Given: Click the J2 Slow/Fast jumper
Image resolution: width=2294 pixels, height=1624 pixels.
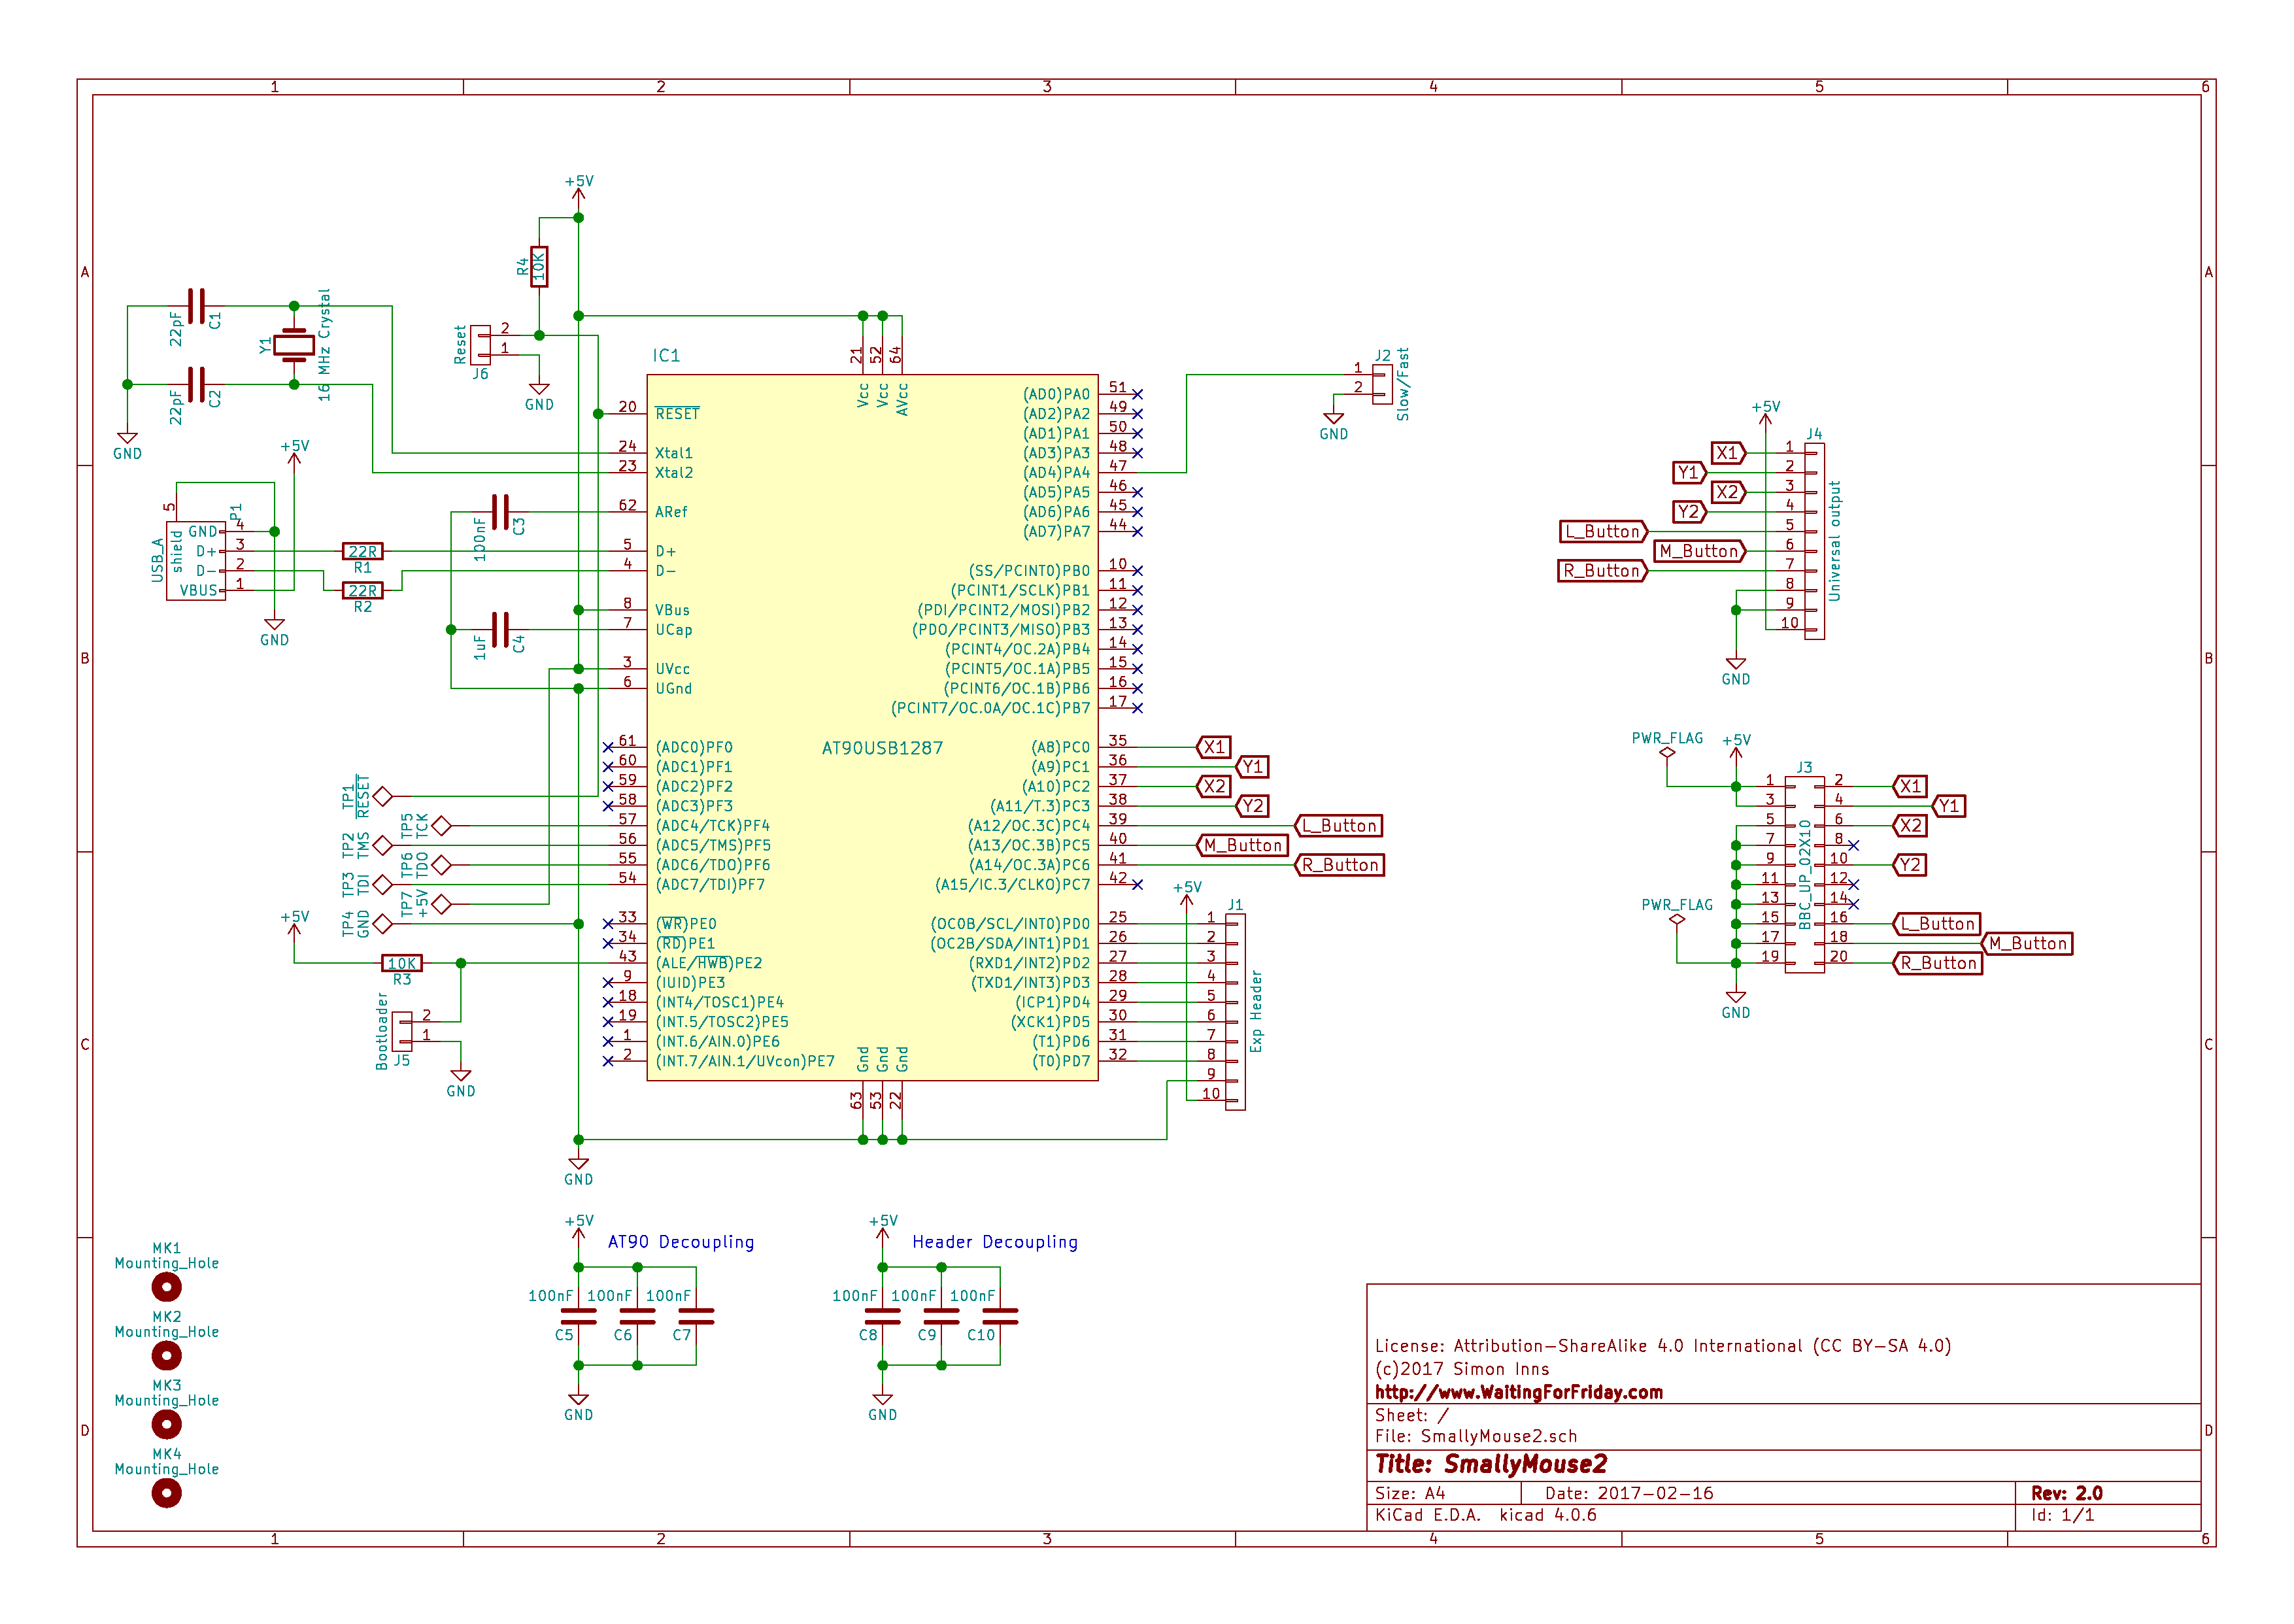Looking at the screenshot, I should 1382,384.
